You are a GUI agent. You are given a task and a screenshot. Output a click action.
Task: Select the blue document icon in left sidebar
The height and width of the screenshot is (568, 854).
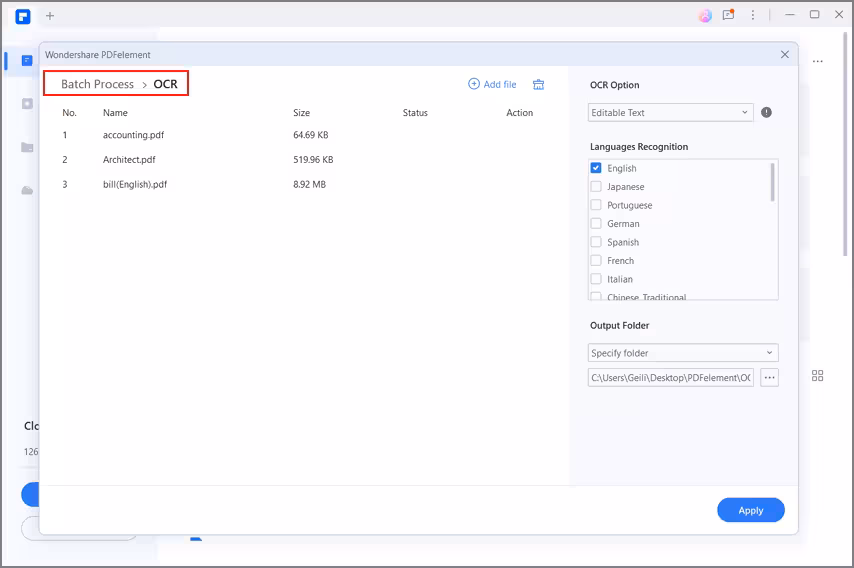coord(27,60)
